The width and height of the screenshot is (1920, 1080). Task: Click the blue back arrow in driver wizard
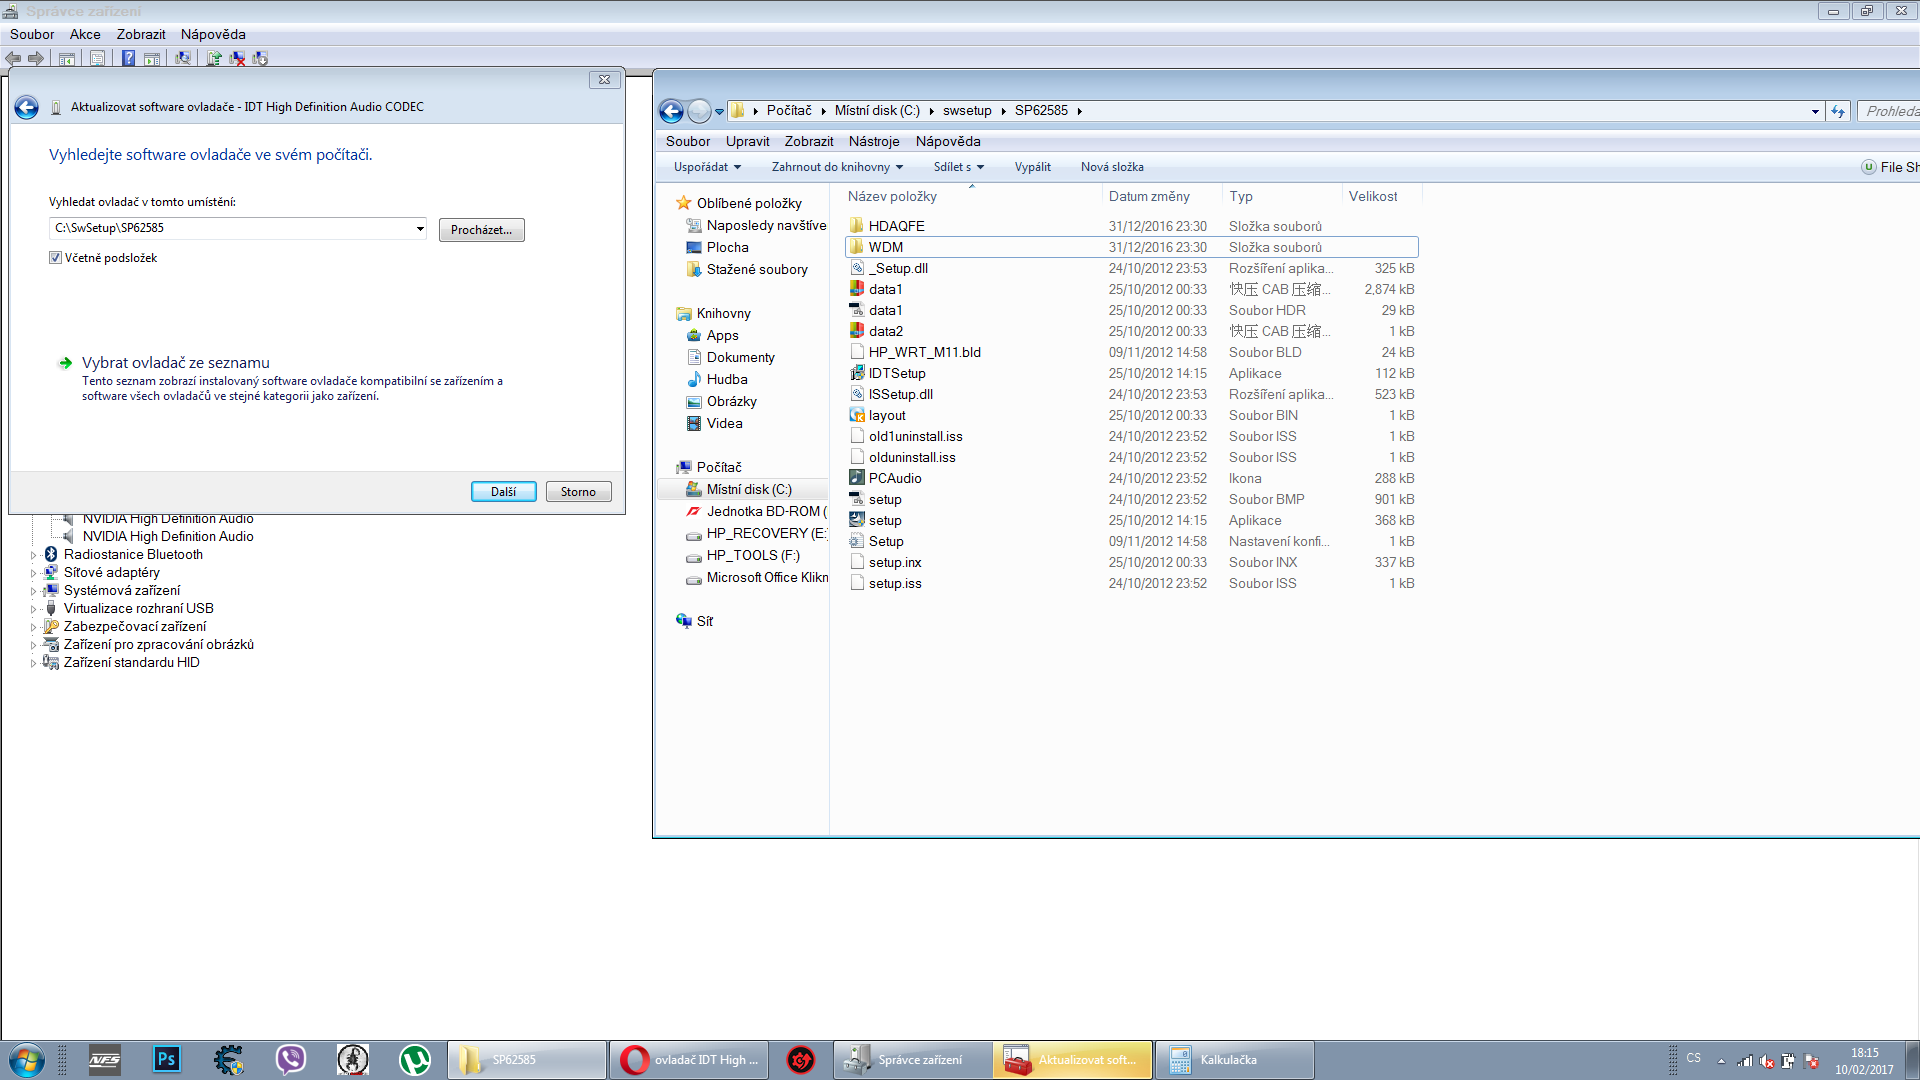[x=27, y=107]
